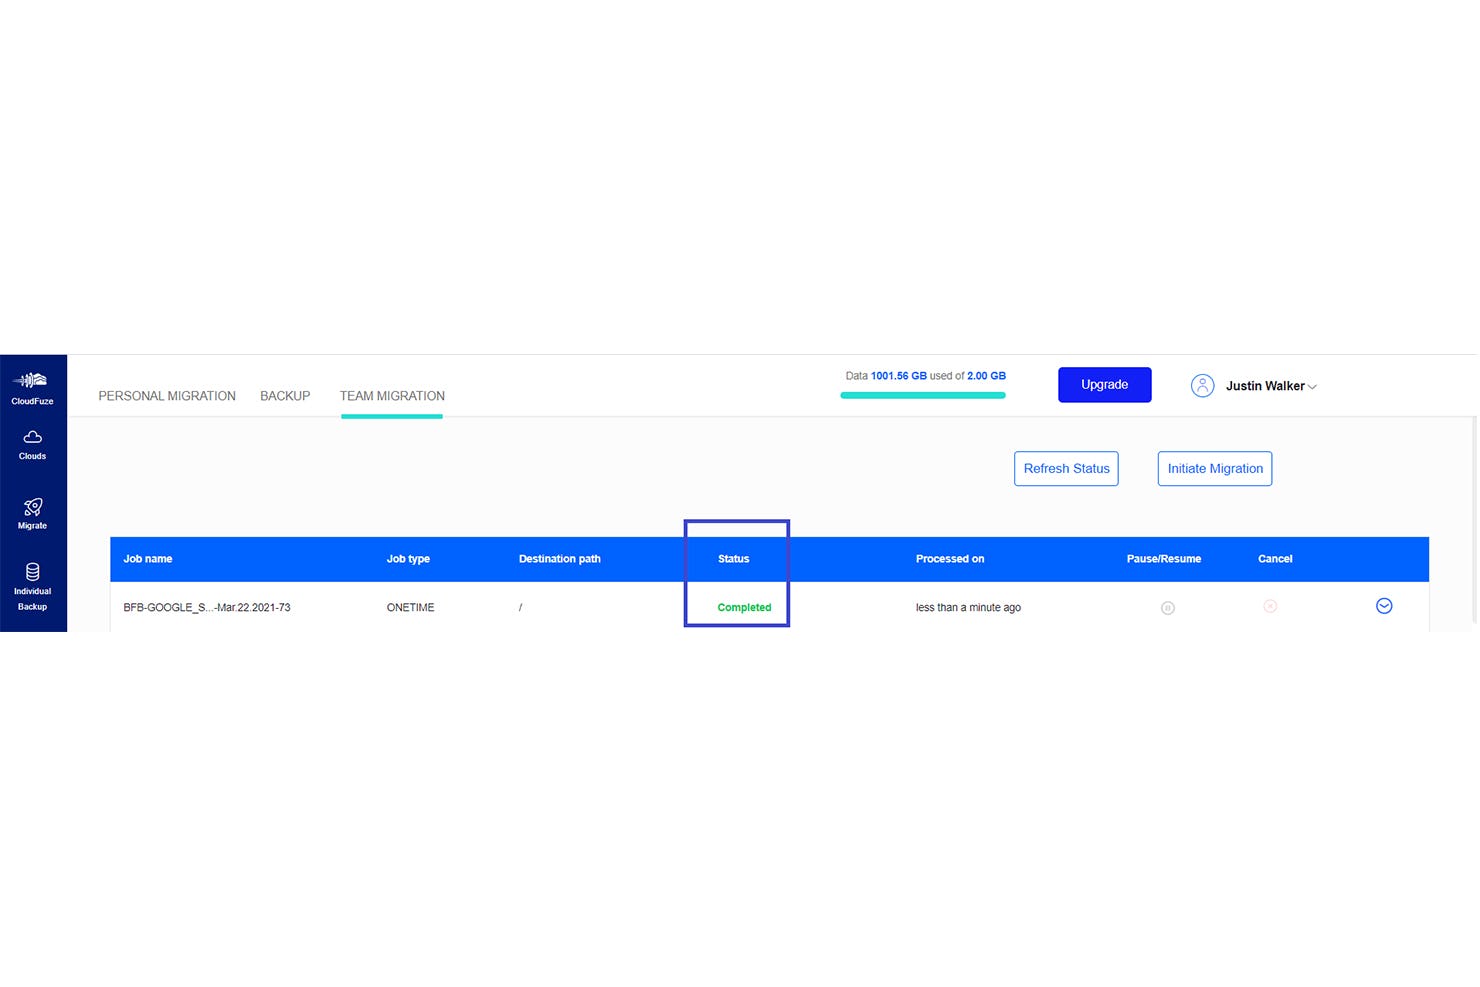The width and height of the screenshot is (1480, 987).
Task: Click the green data usage progress bar
Action: (922, 395)
